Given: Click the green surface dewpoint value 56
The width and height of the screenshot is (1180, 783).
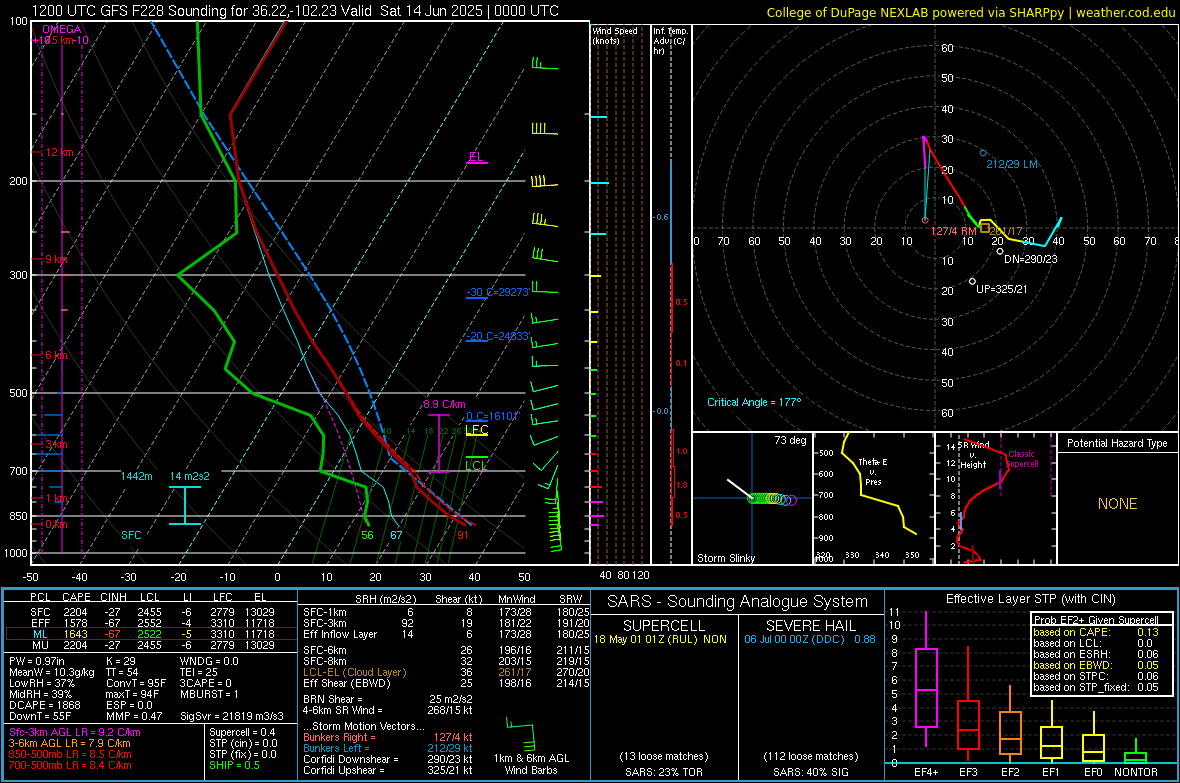Looking at the screenshot, I should tap(367, 535).
